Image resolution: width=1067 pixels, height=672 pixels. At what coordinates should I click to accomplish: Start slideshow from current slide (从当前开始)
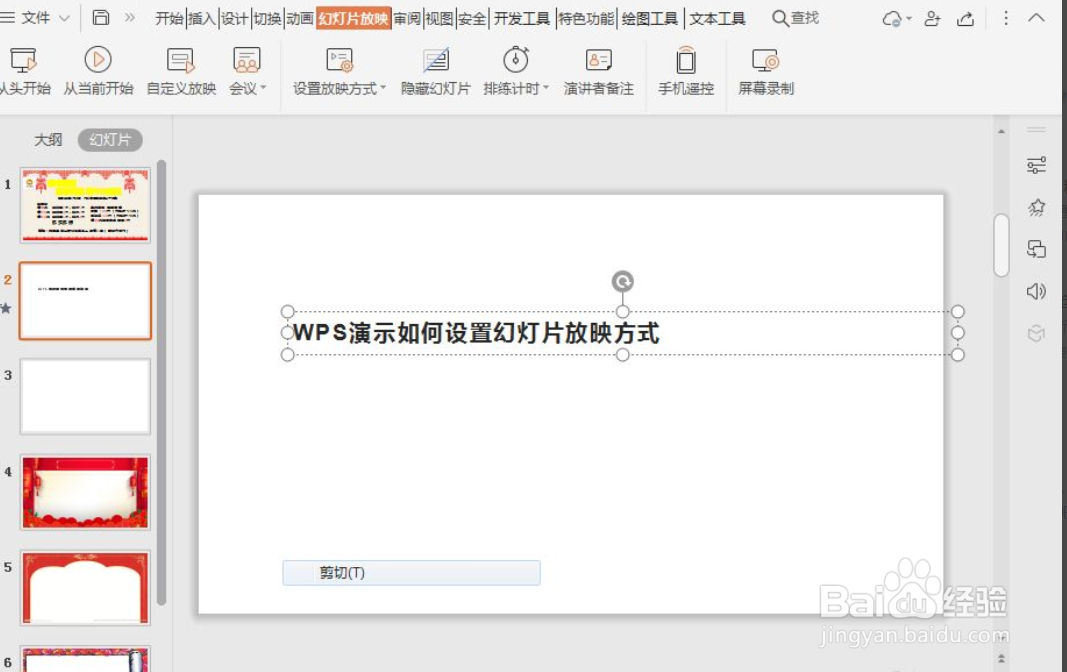98,71
